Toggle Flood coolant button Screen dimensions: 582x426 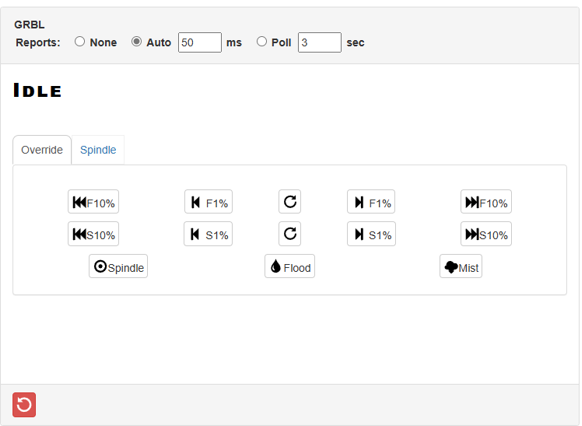coord(290,266)
